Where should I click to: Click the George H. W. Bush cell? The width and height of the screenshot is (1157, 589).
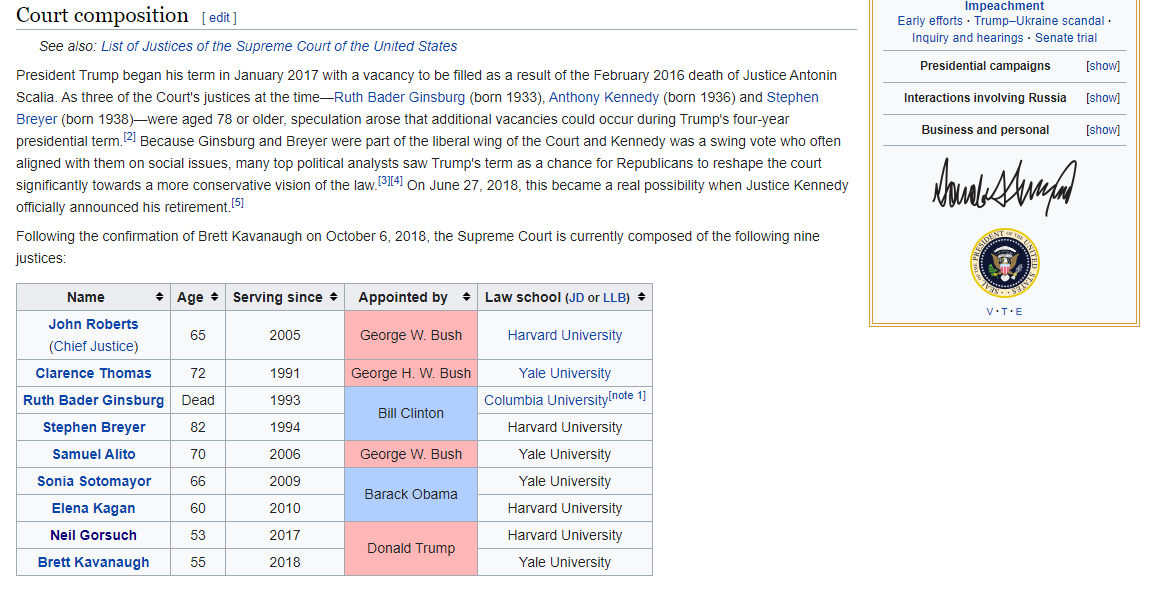(x=411, y=373)
